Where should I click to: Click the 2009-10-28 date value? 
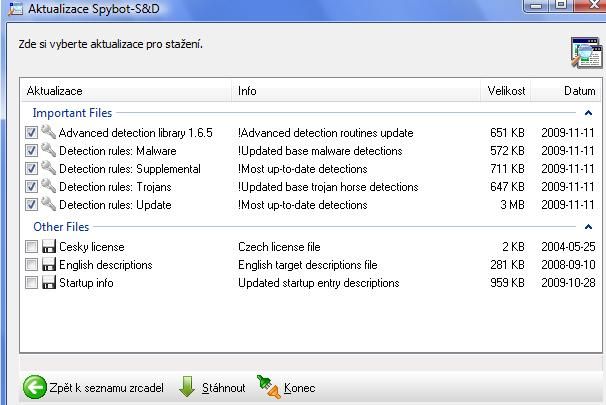point(568,283)
